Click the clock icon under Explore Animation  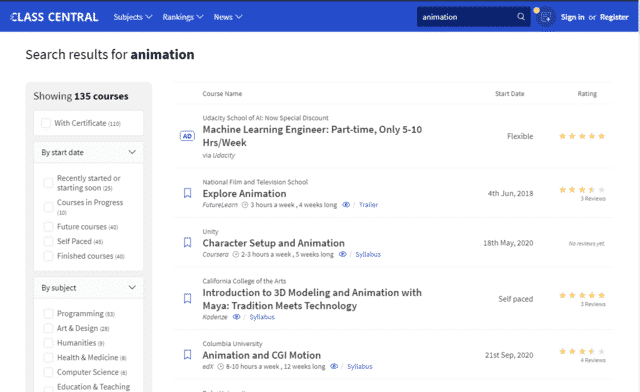pos(245,205)
